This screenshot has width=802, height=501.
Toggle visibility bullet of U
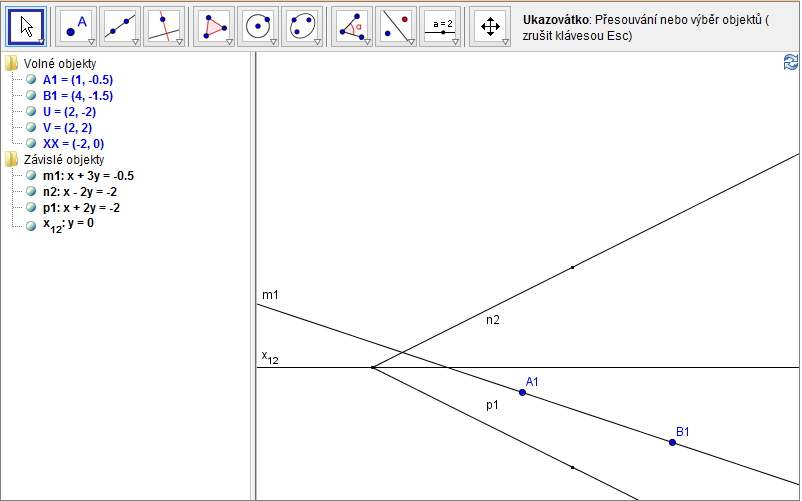[31, 111]
